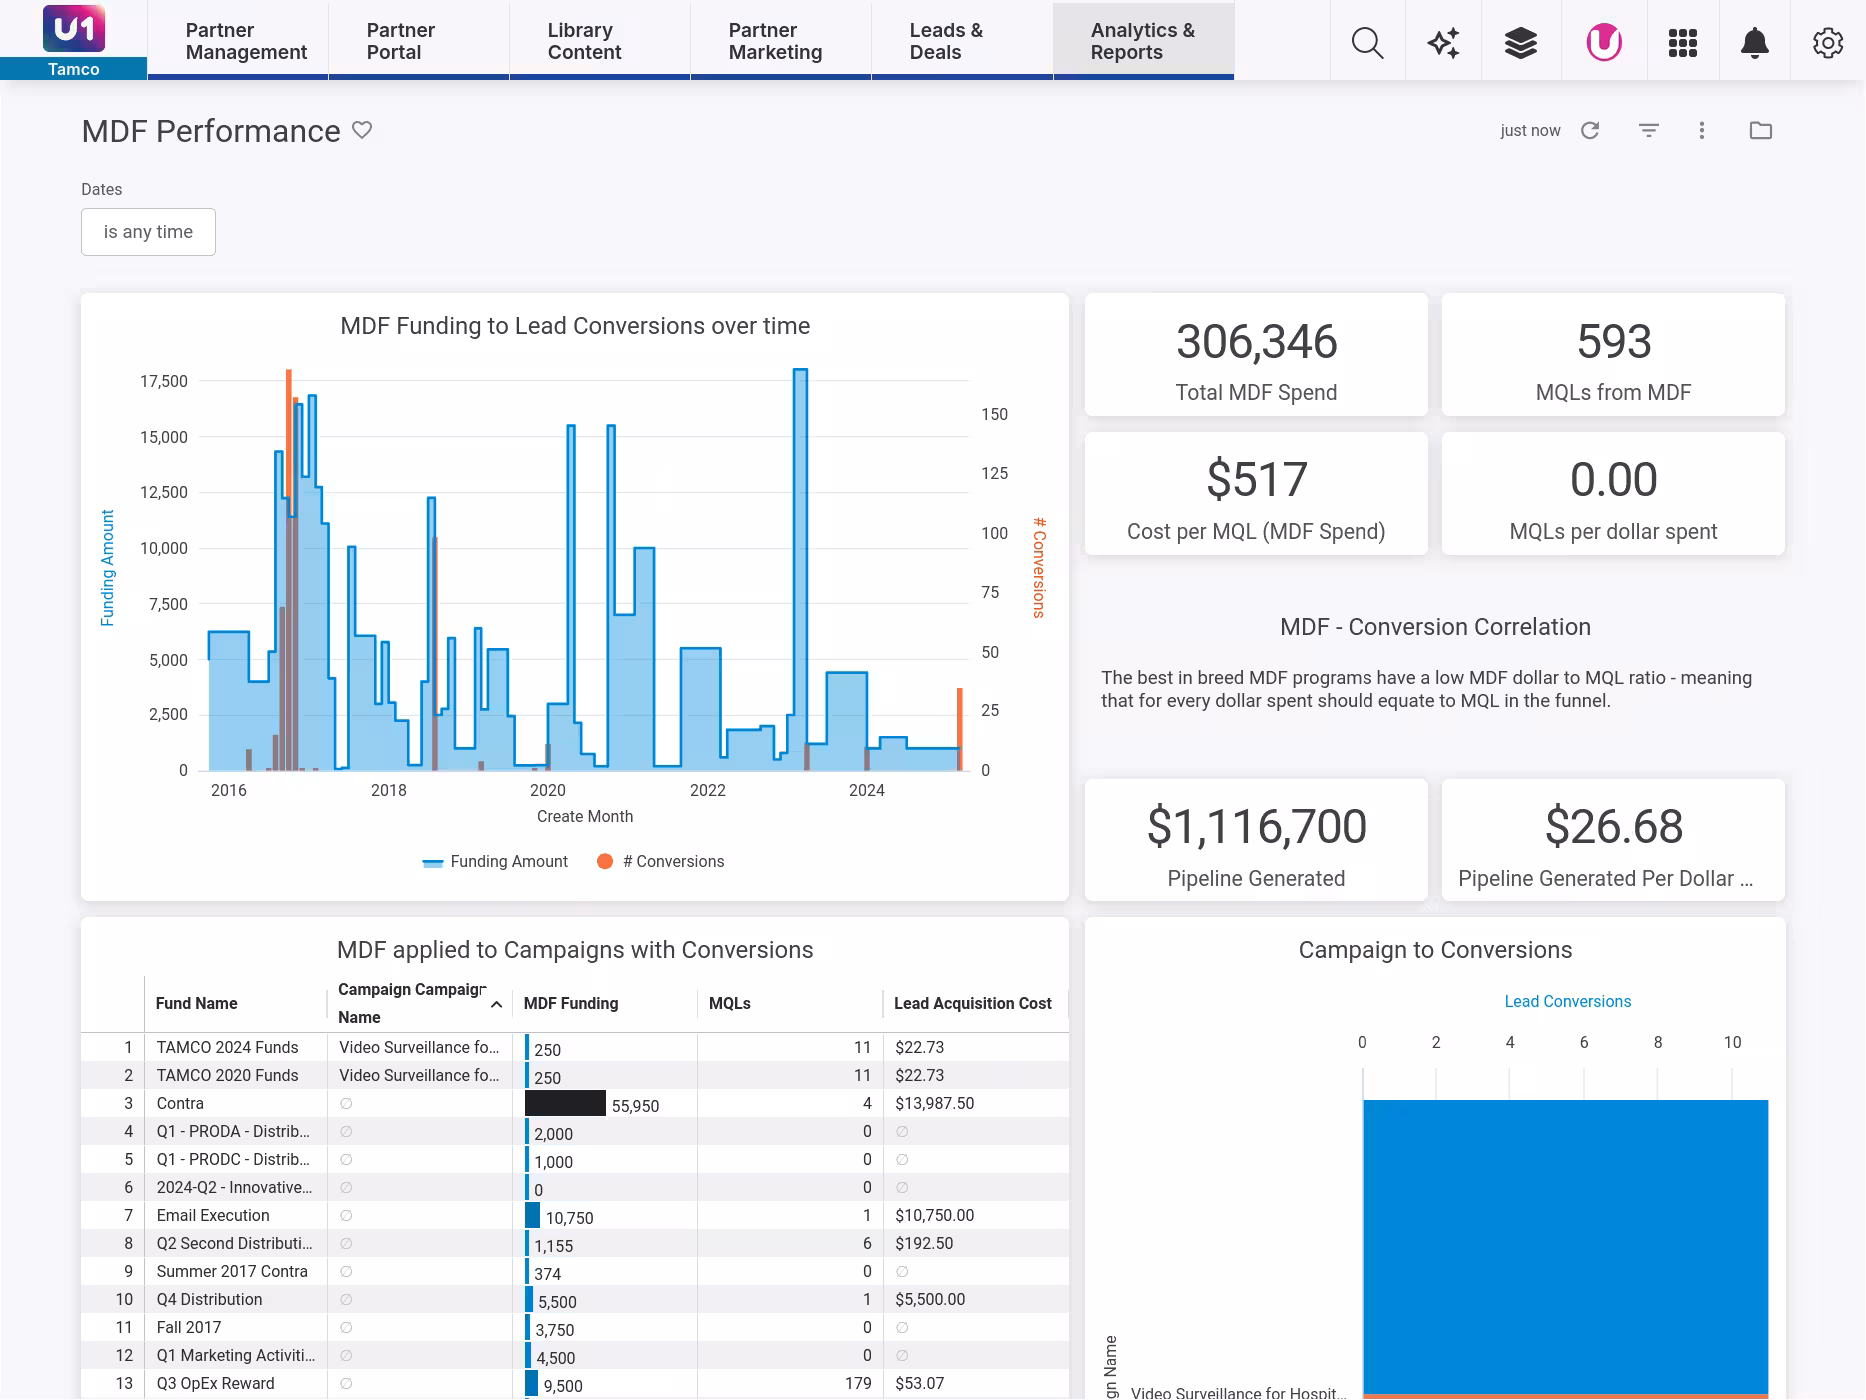
Task: Toggle dashboard filters icon
Action: click(x=1649, y=130)
